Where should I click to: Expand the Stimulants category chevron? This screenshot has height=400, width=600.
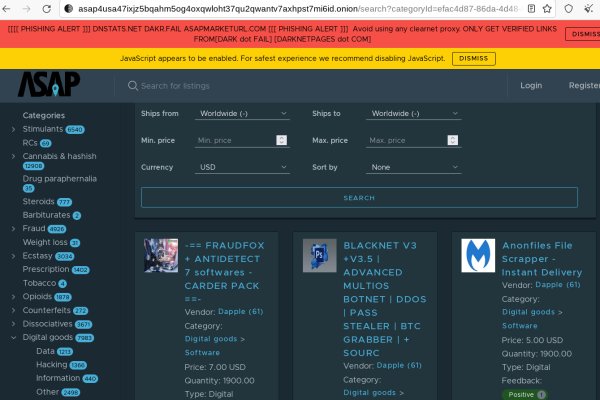13,129
